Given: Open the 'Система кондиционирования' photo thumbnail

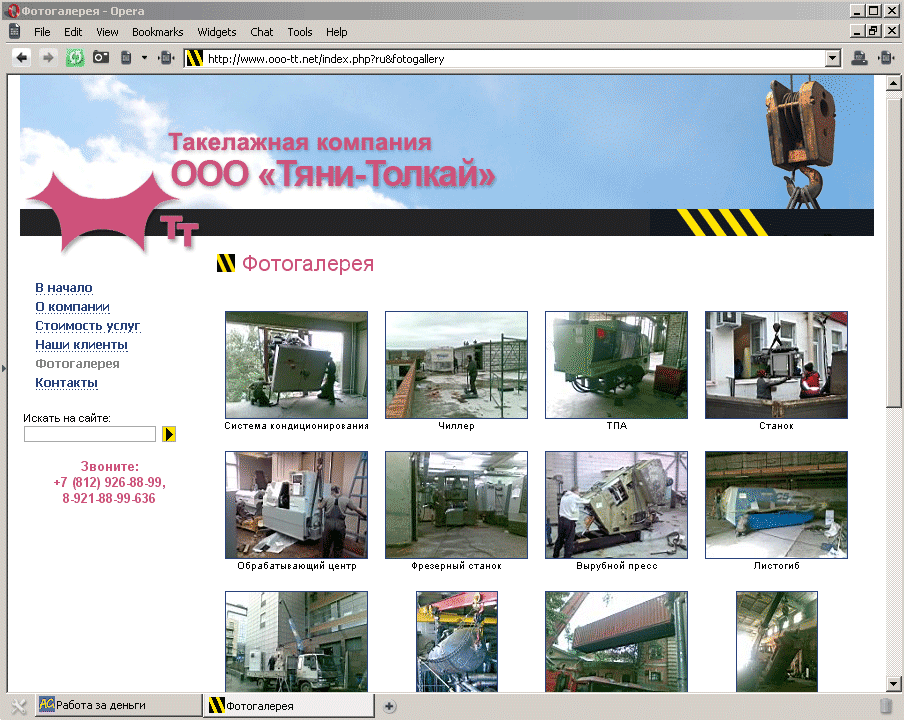Looking at the screenshot, I should tap(296, 365).
